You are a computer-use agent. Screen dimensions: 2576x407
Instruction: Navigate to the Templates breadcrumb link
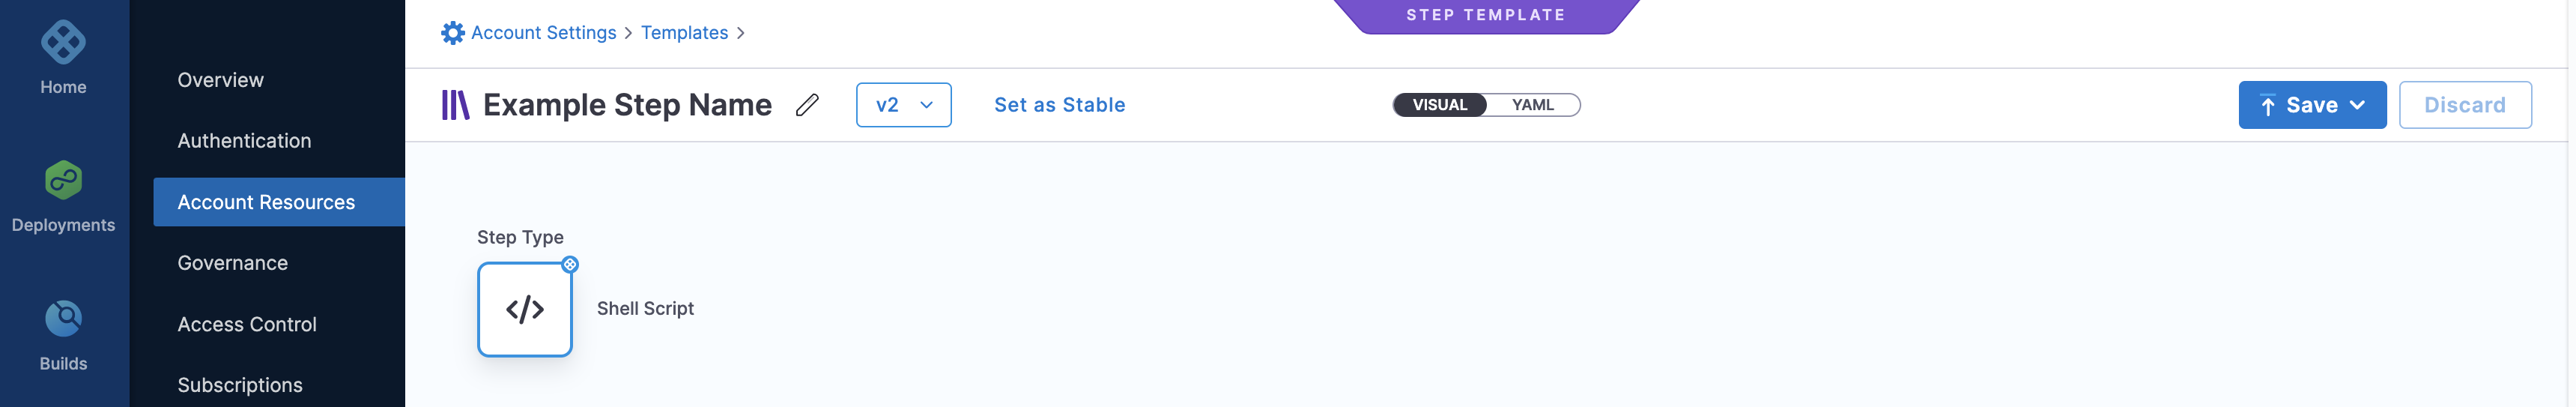[684, 33]
